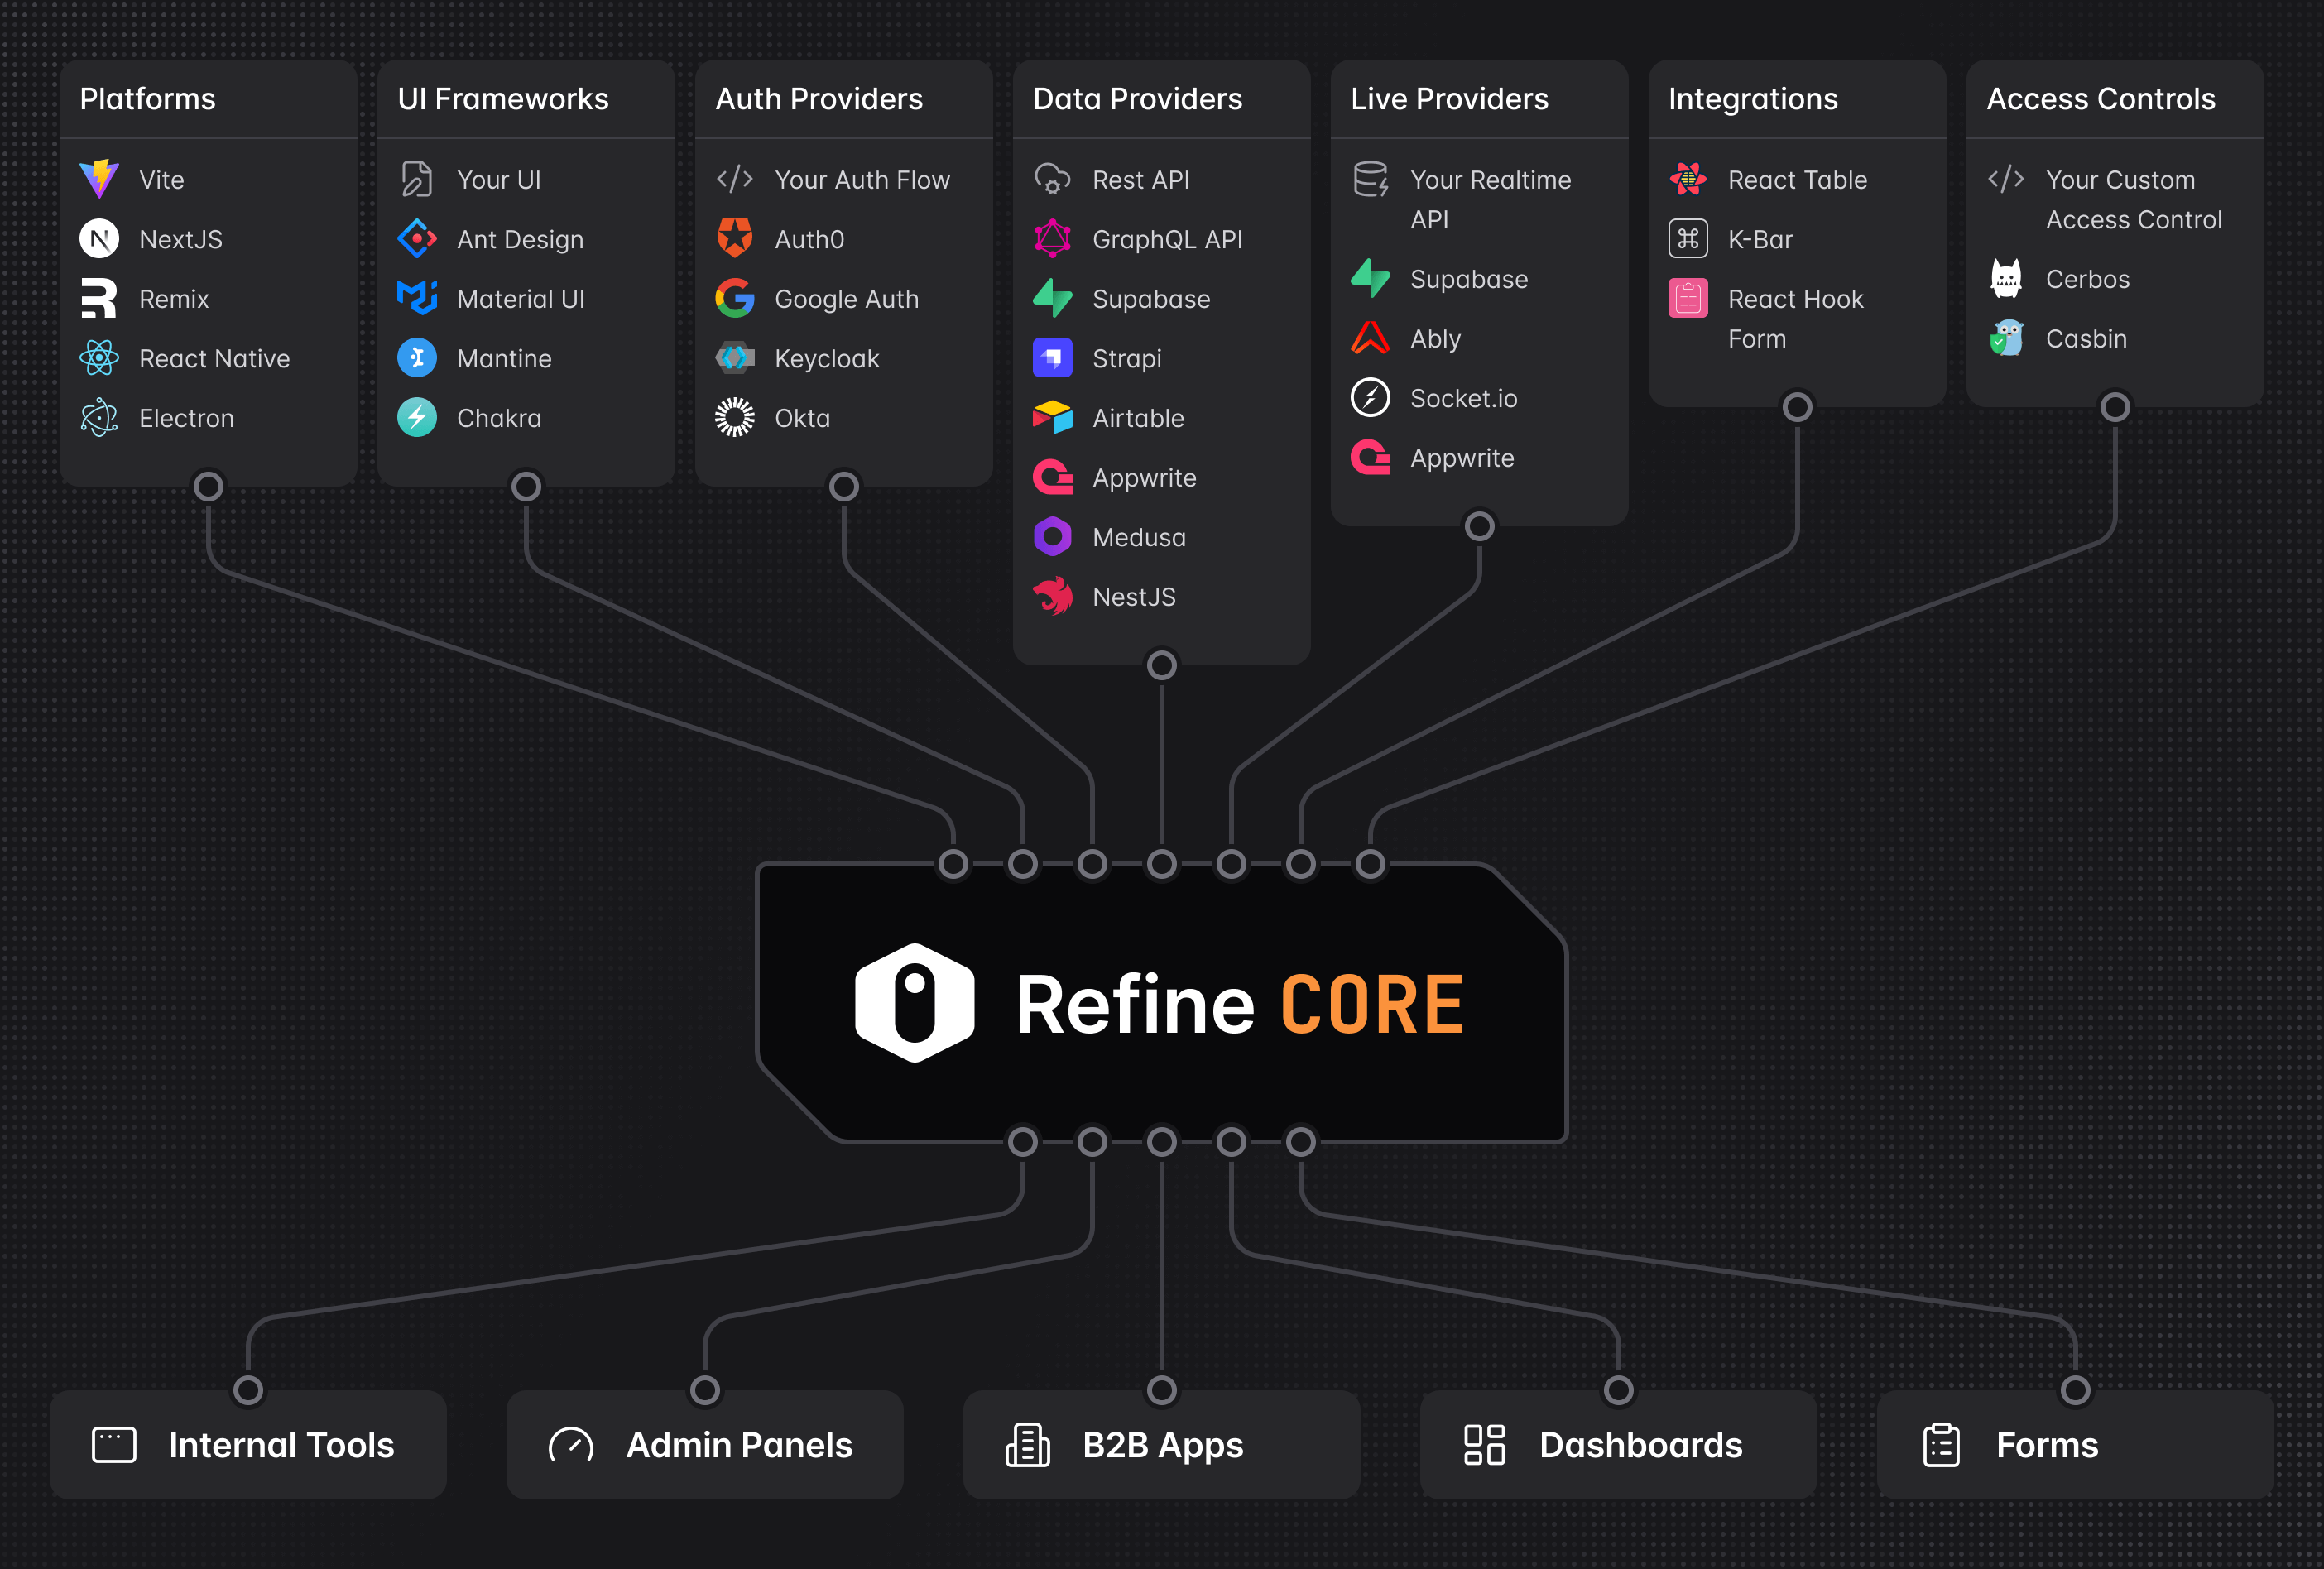Viewport: 2324px width, 1569px height.
Task: Select the NestJS data provider icon
Action: (1053, 596)
